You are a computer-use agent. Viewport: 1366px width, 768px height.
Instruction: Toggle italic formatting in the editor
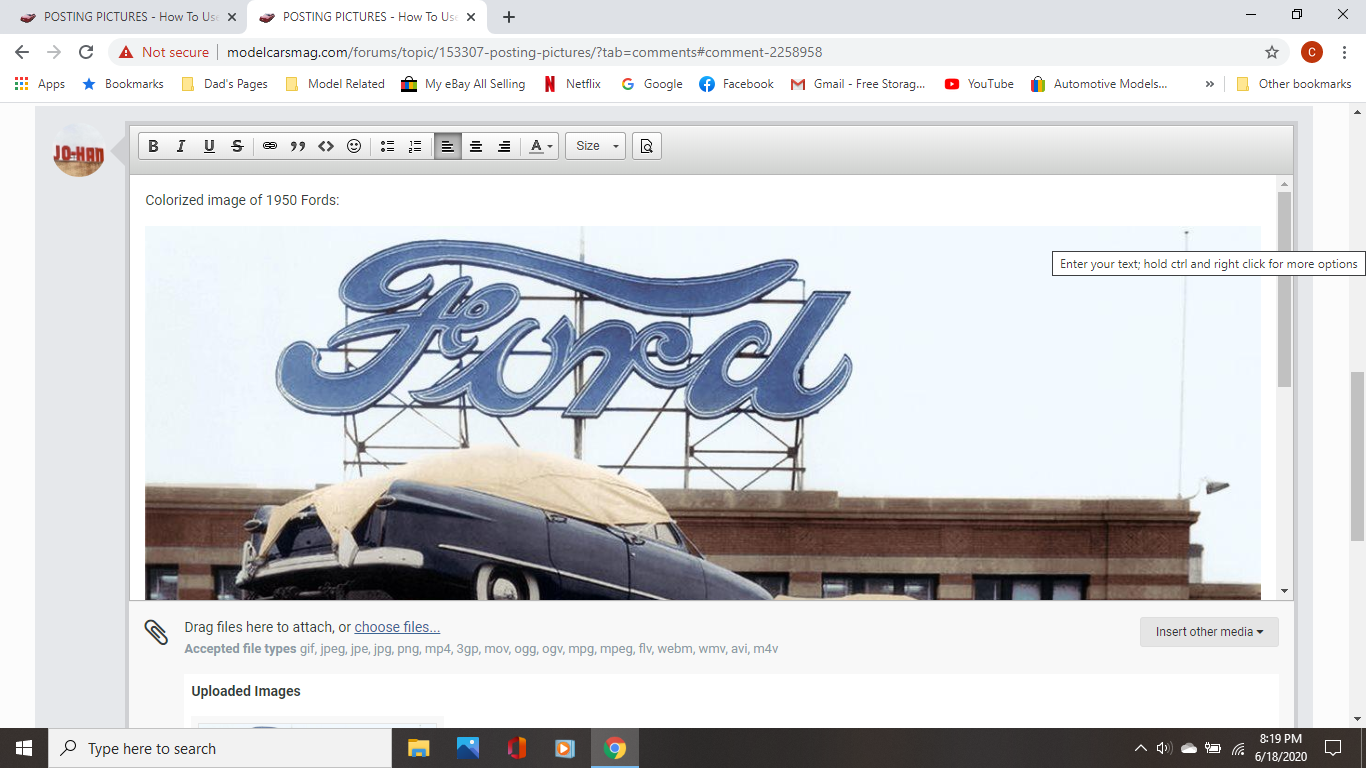181,146
